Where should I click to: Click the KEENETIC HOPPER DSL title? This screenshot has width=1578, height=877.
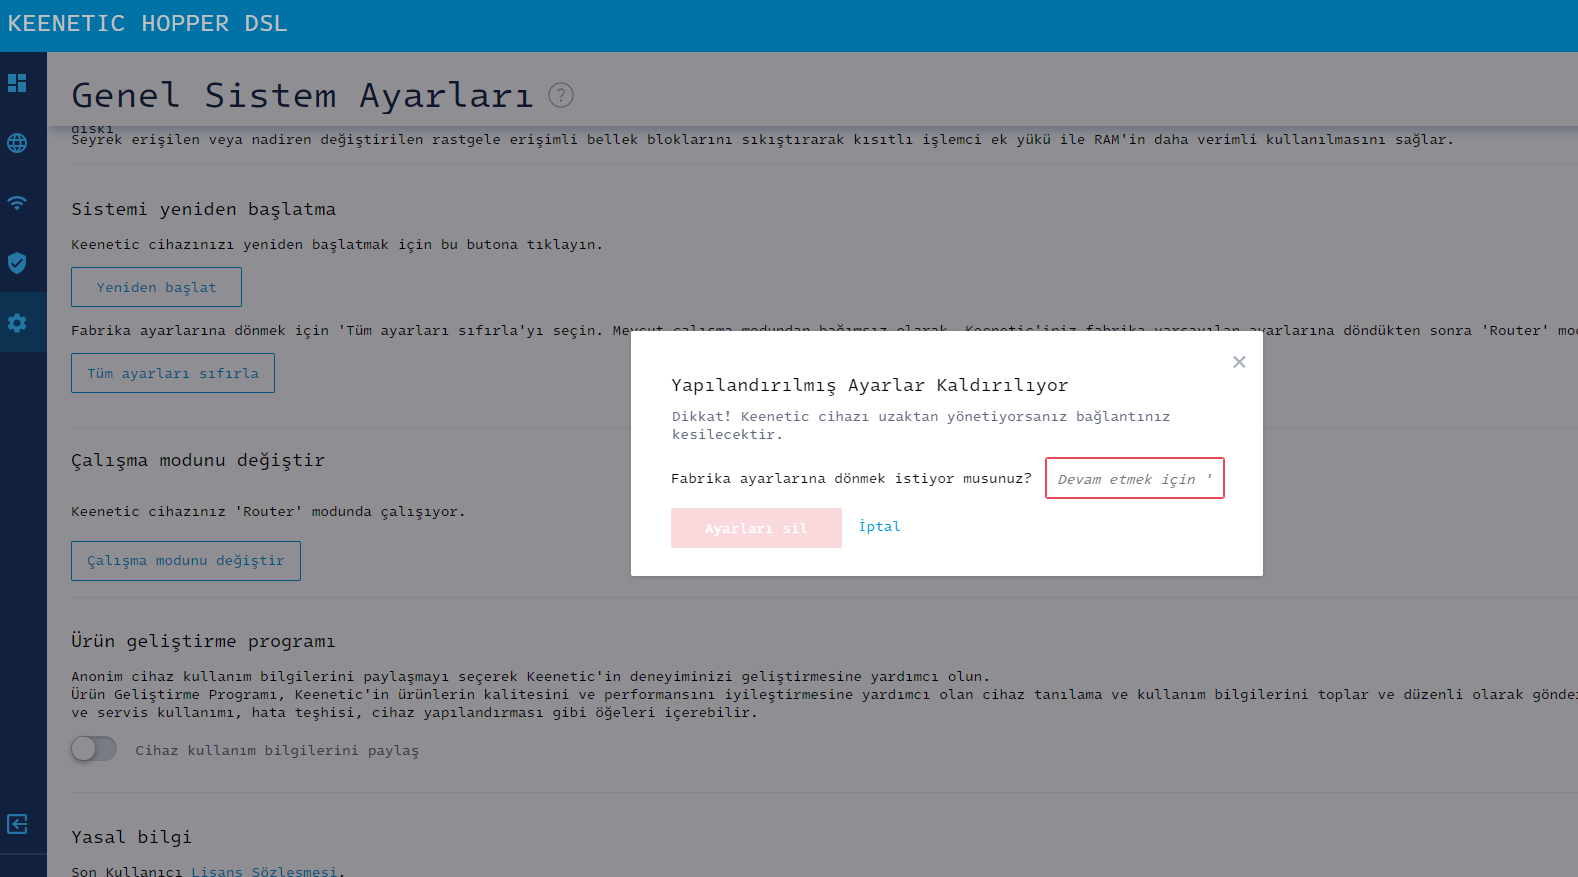tap(147, 23)
